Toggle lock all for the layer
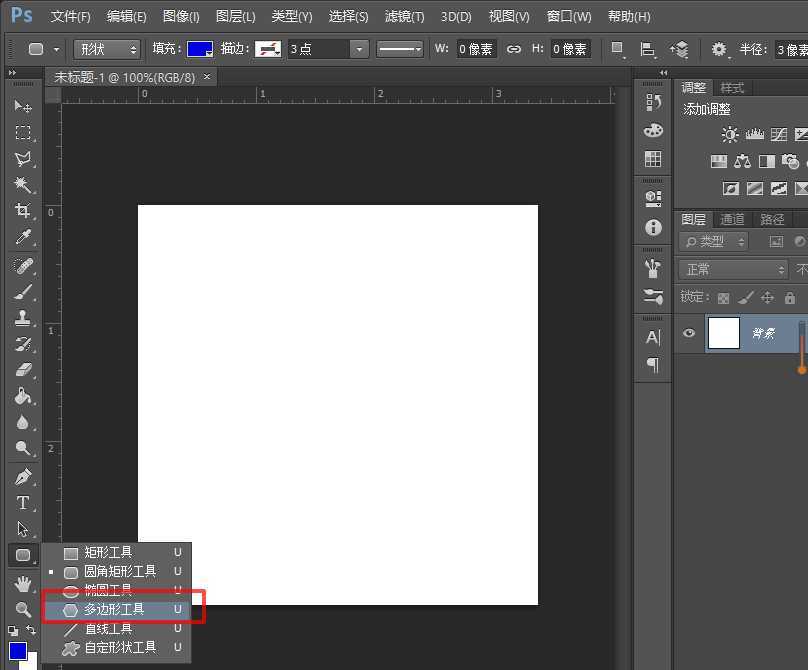The image size is (808, 670). [x=790, y=298]
